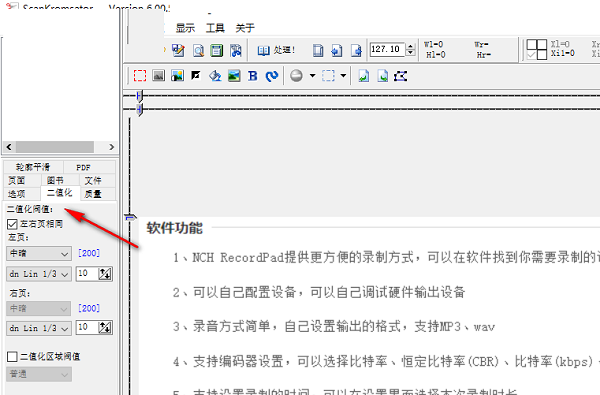This screenshot has height=395, width=600.
Task: Click the line 2、可以自己配置设备
Action: coord(319,292)
